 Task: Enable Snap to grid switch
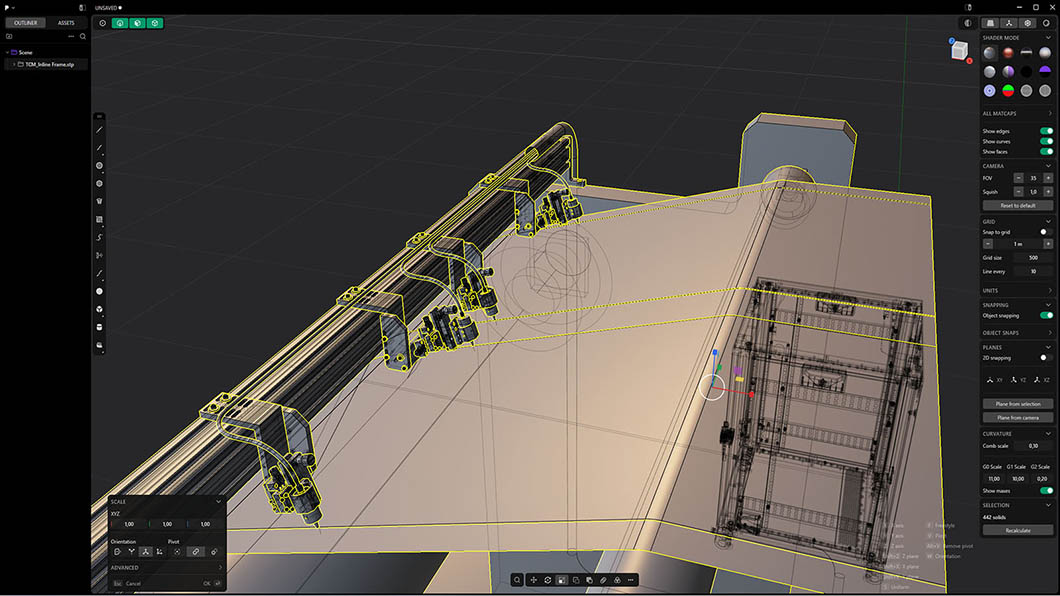1046,232
